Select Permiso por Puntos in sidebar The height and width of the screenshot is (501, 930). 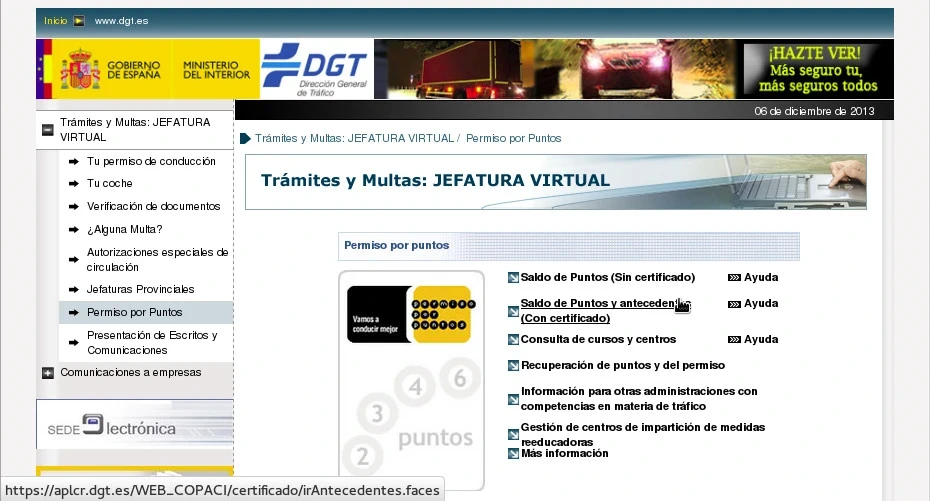click(134, 312)
